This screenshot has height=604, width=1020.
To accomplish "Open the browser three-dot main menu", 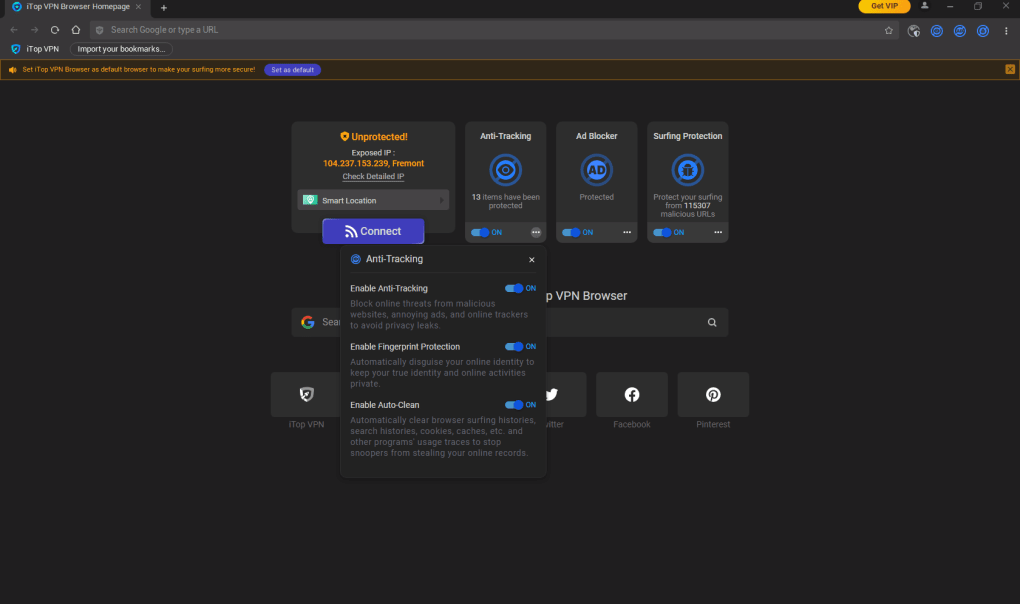I will pos(1006,31).
